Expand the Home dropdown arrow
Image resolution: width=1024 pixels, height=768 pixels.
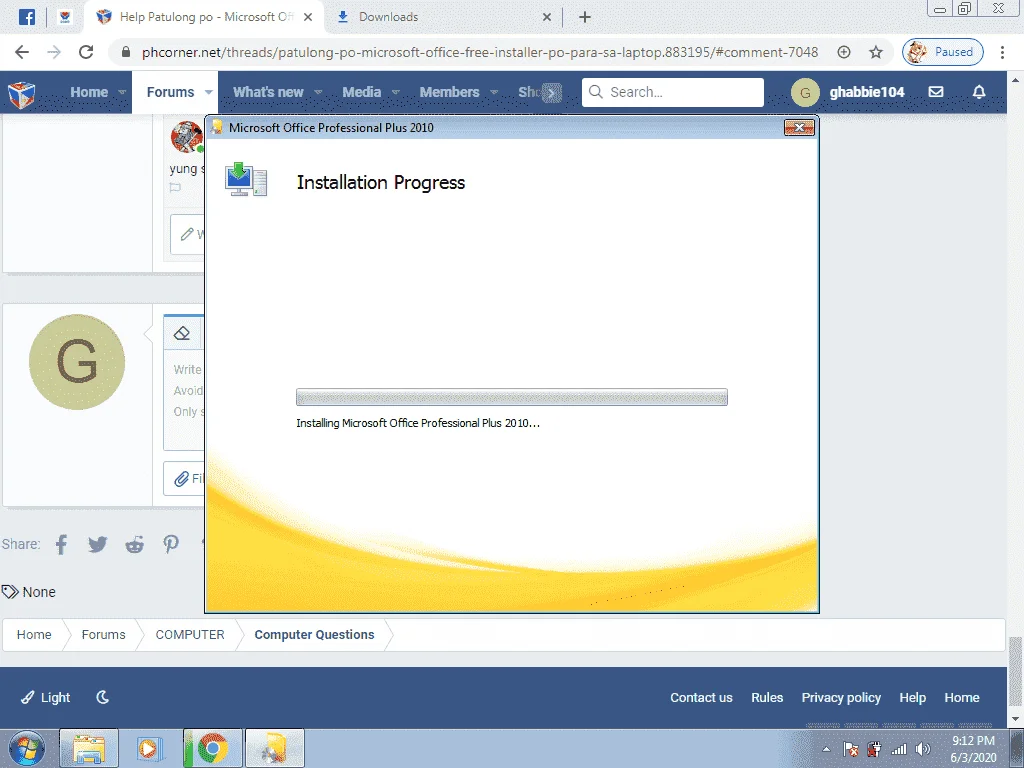(122, 92)
